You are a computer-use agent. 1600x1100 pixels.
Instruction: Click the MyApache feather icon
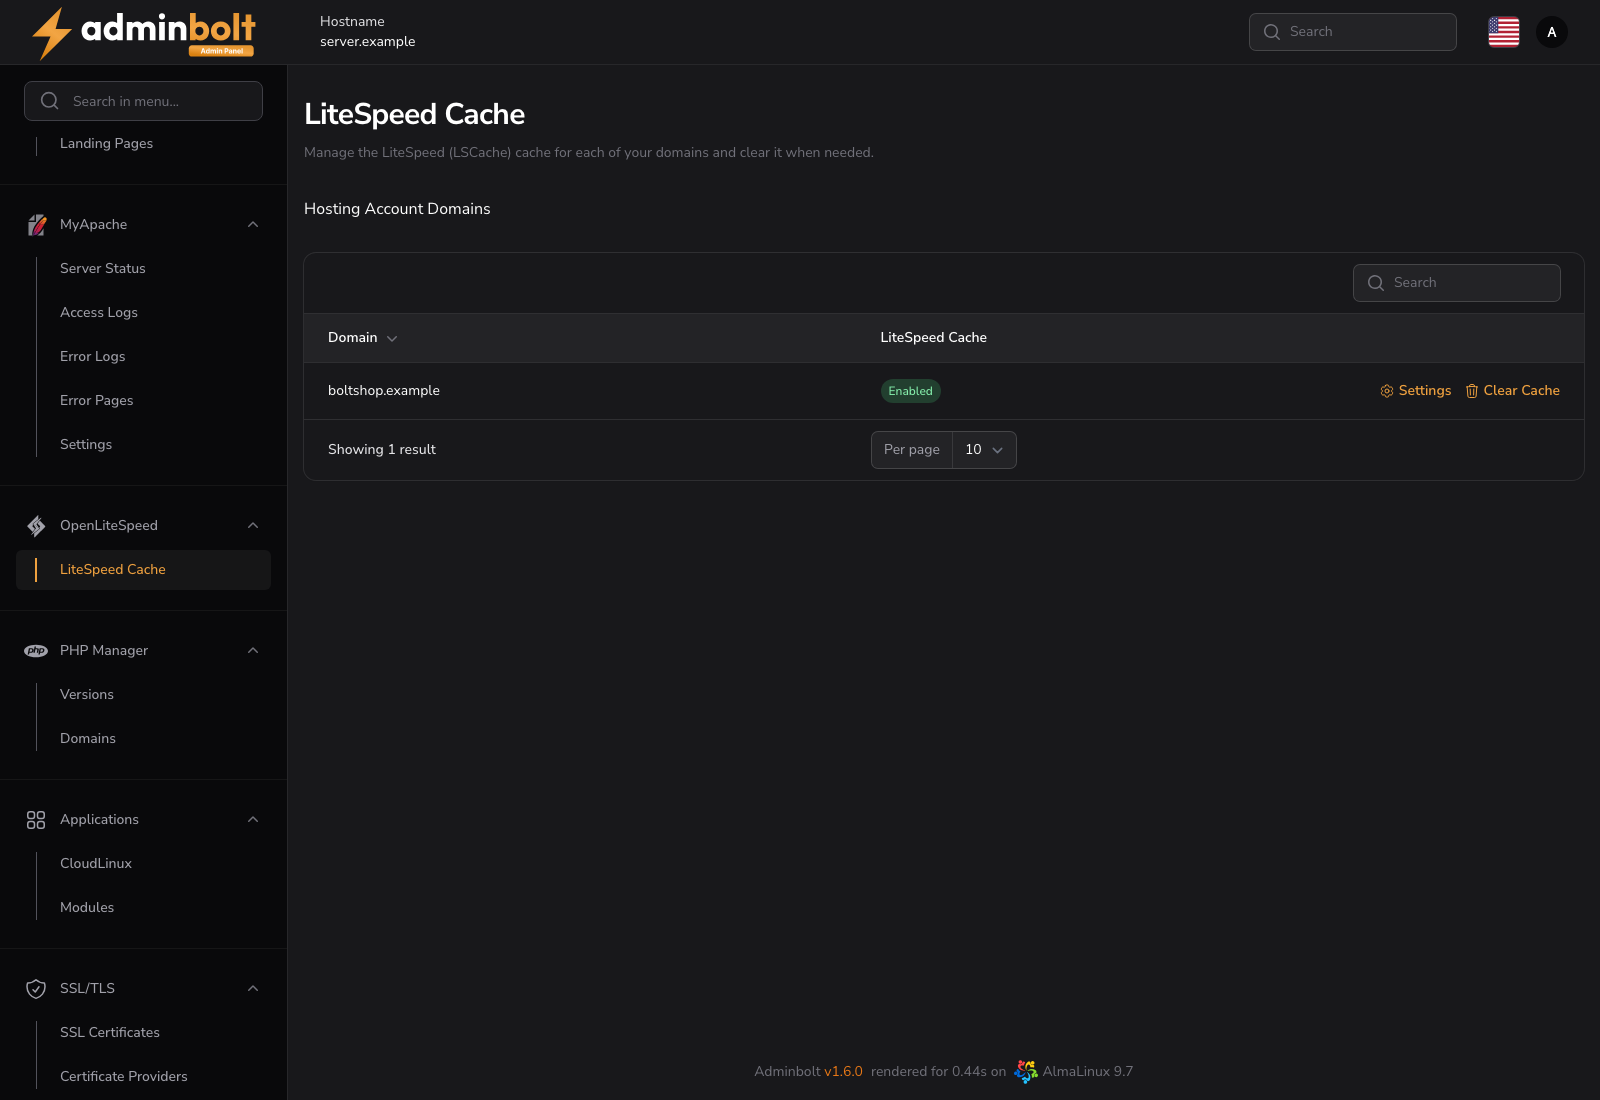(36, 225)
